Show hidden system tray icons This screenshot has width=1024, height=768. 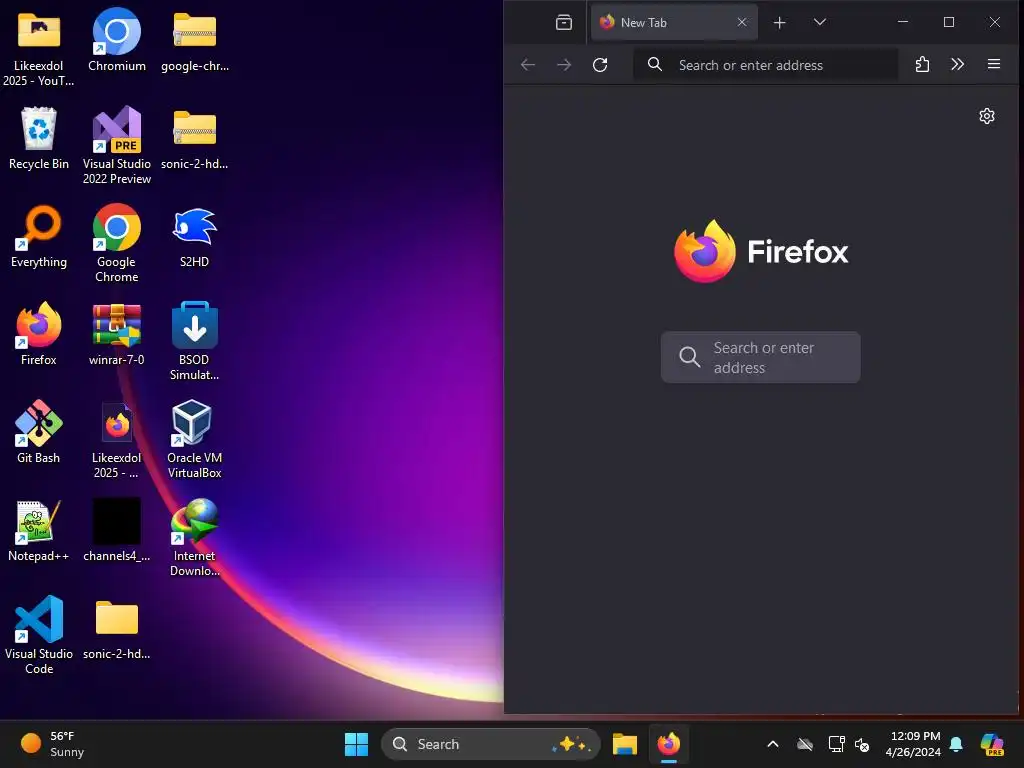[x=773, y=744]
